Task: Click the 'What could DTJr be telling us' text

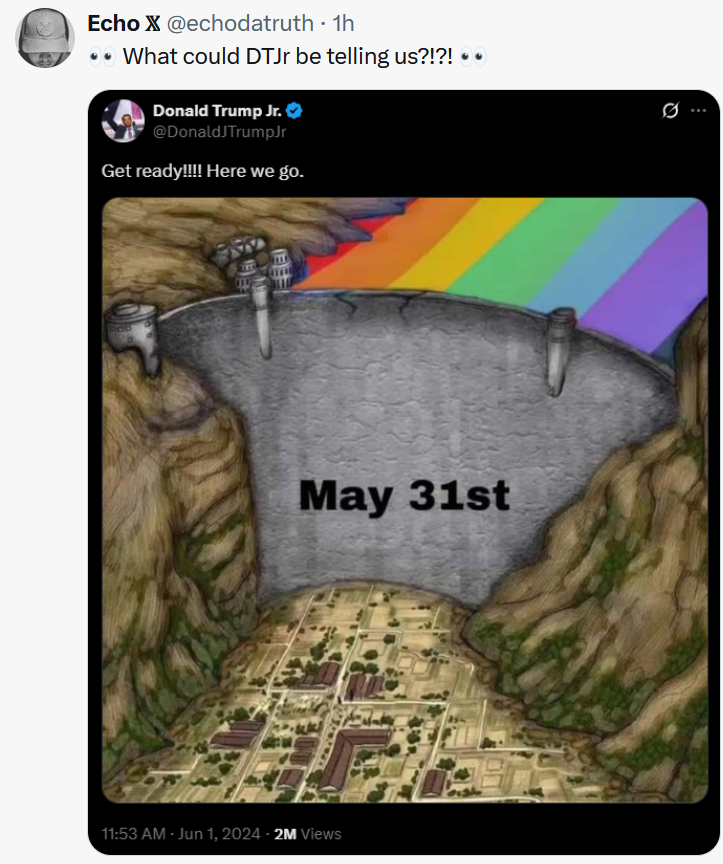Action: click(288, 56)
